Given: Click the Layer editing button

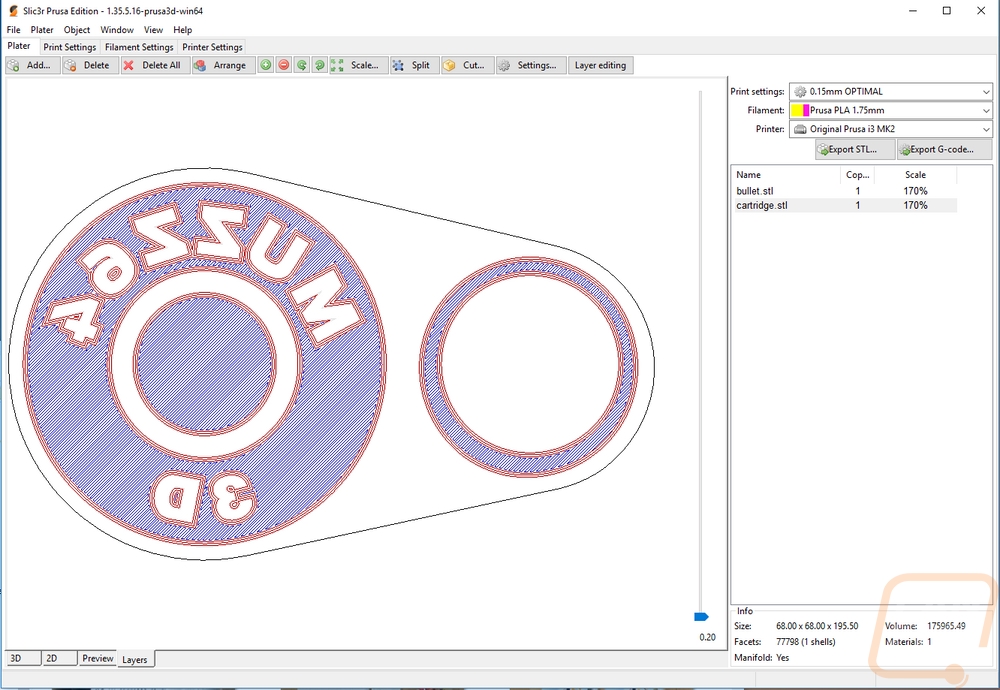Looking at the screenshot, I should pyautogui.click(x=600, y=65).
